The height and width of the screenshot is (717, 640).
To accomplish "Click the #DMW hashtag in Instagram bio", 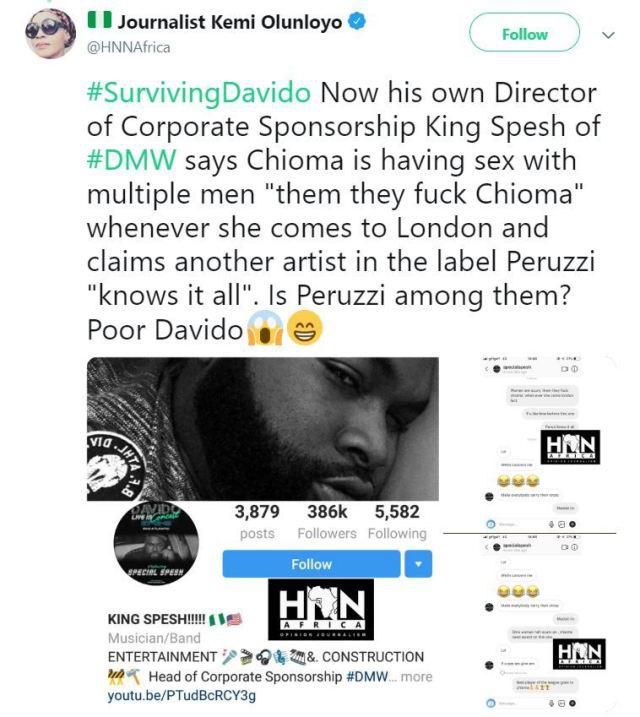I will (367, 676).
